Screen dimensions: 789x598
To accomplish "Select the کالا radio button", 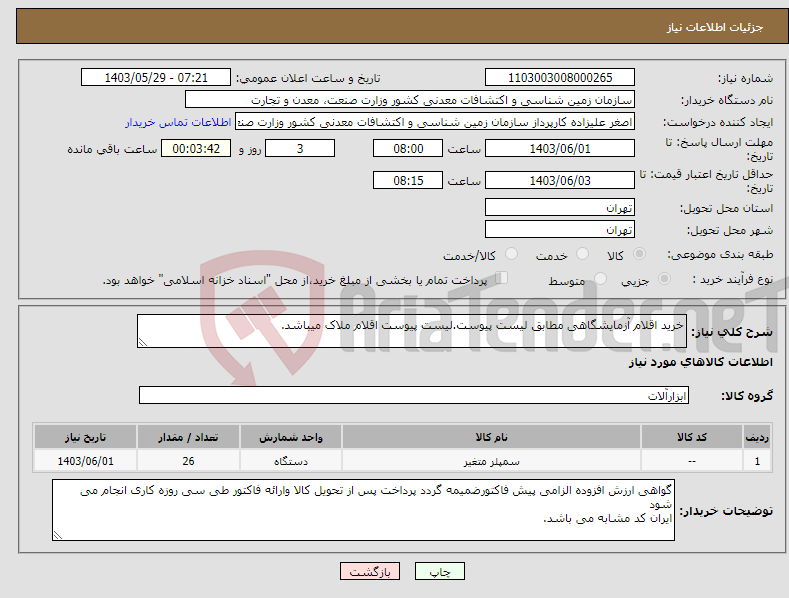I will (639, 254).
